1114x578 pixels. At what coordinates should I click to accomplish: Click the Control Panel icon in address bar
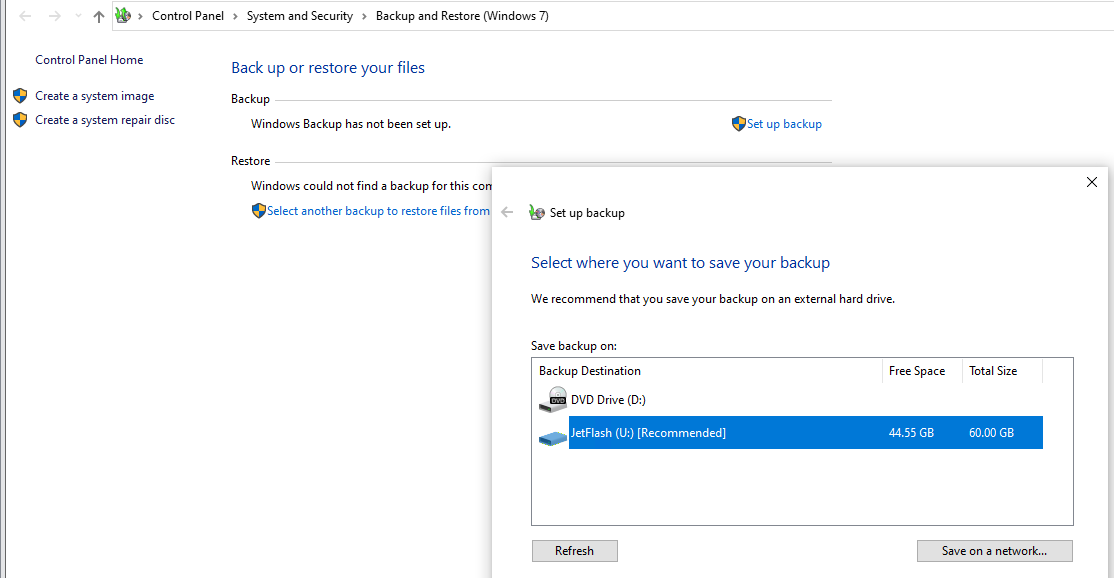pyautogui.click(x=123, y=15)
